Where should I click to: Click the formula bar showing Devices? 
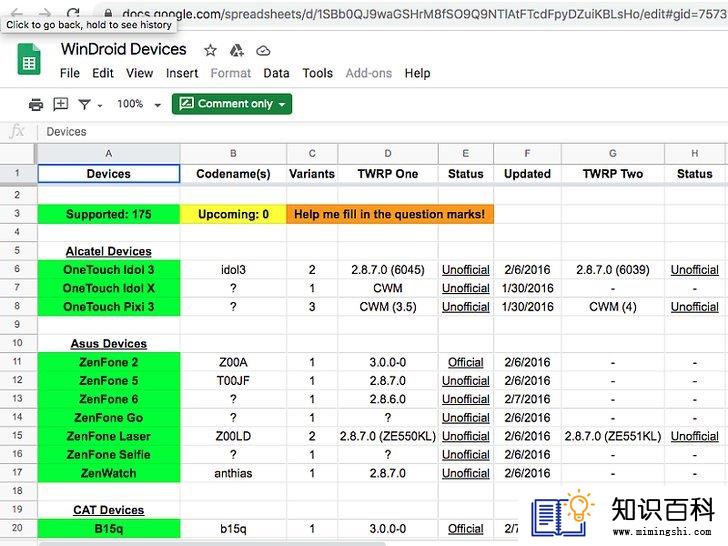coord(385,132)
